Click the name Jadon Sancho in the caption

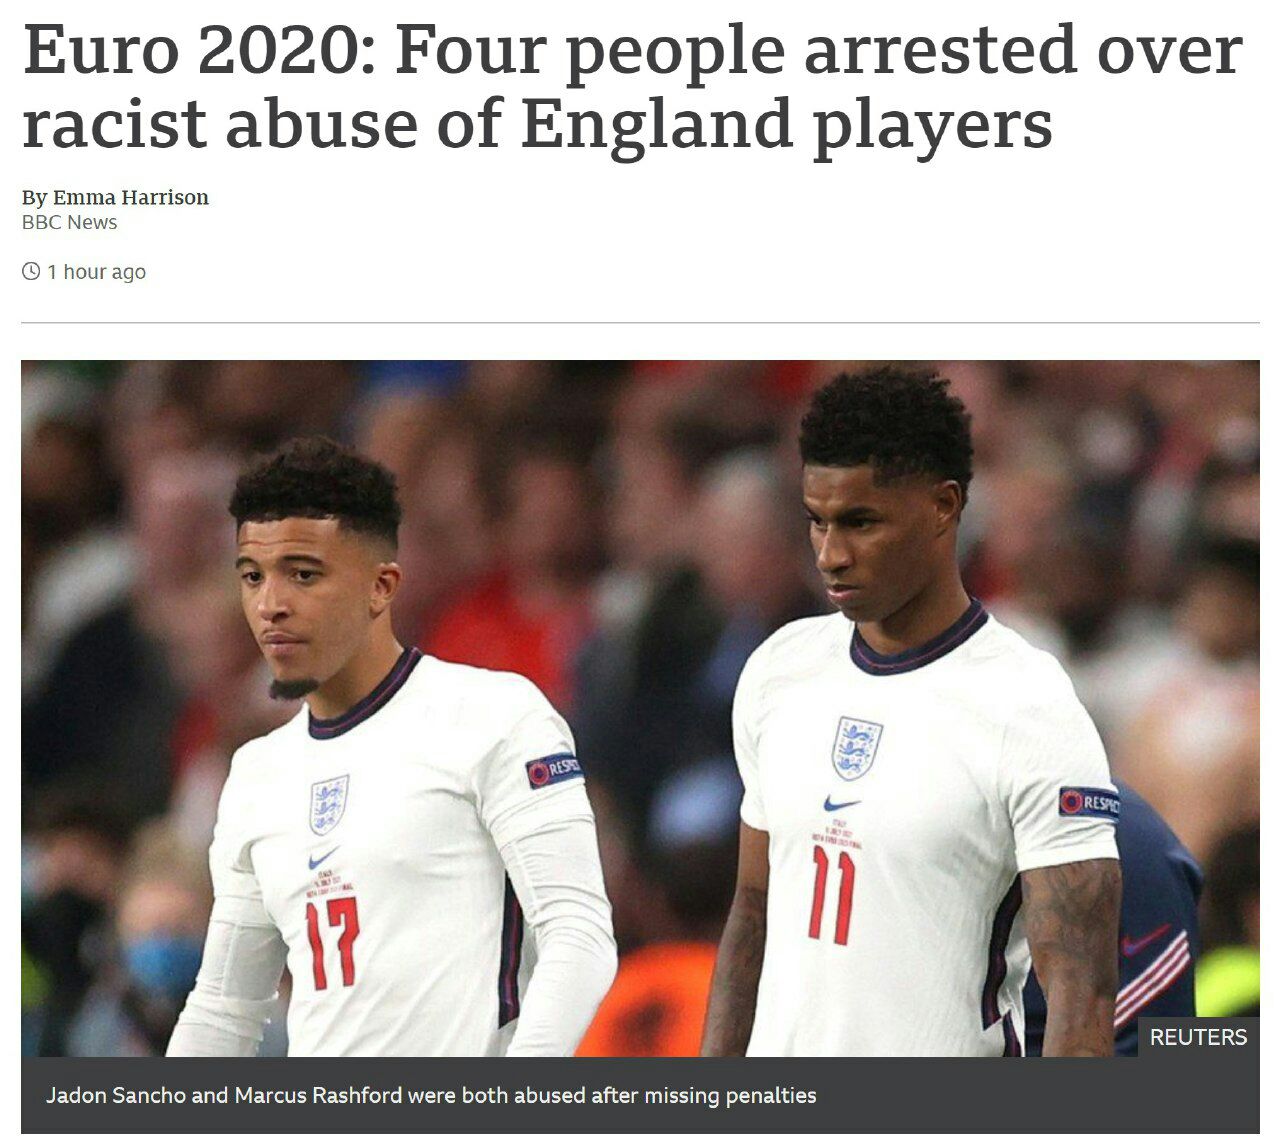click(116, 1095)
